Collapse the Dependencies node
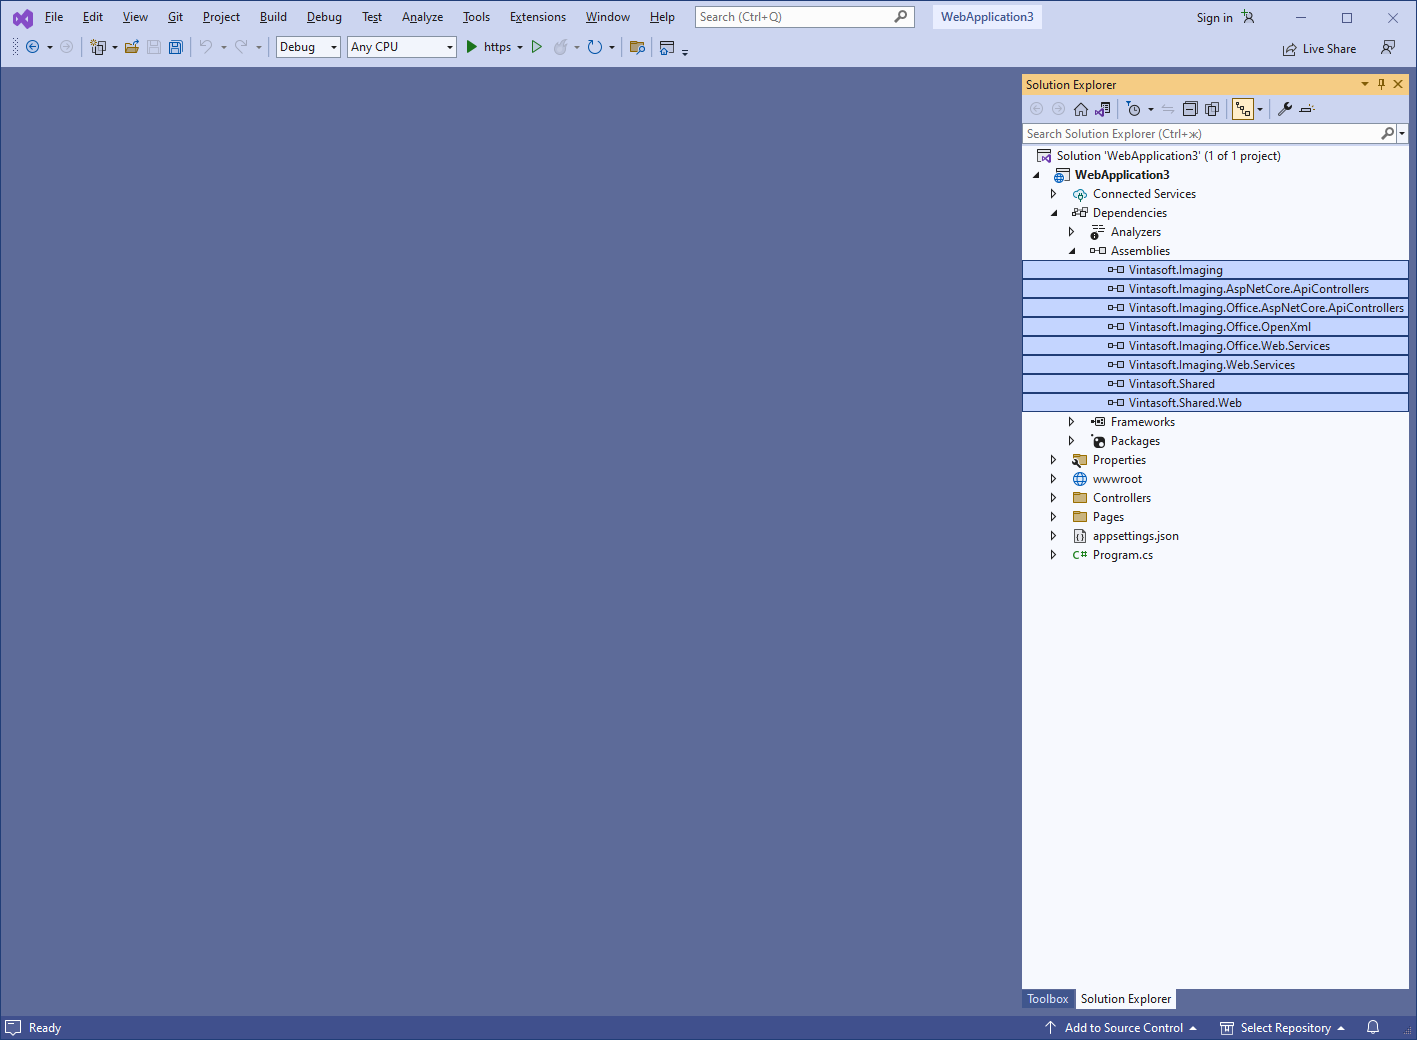Screen dimensions: 1417x1040 pos(1054,213)
